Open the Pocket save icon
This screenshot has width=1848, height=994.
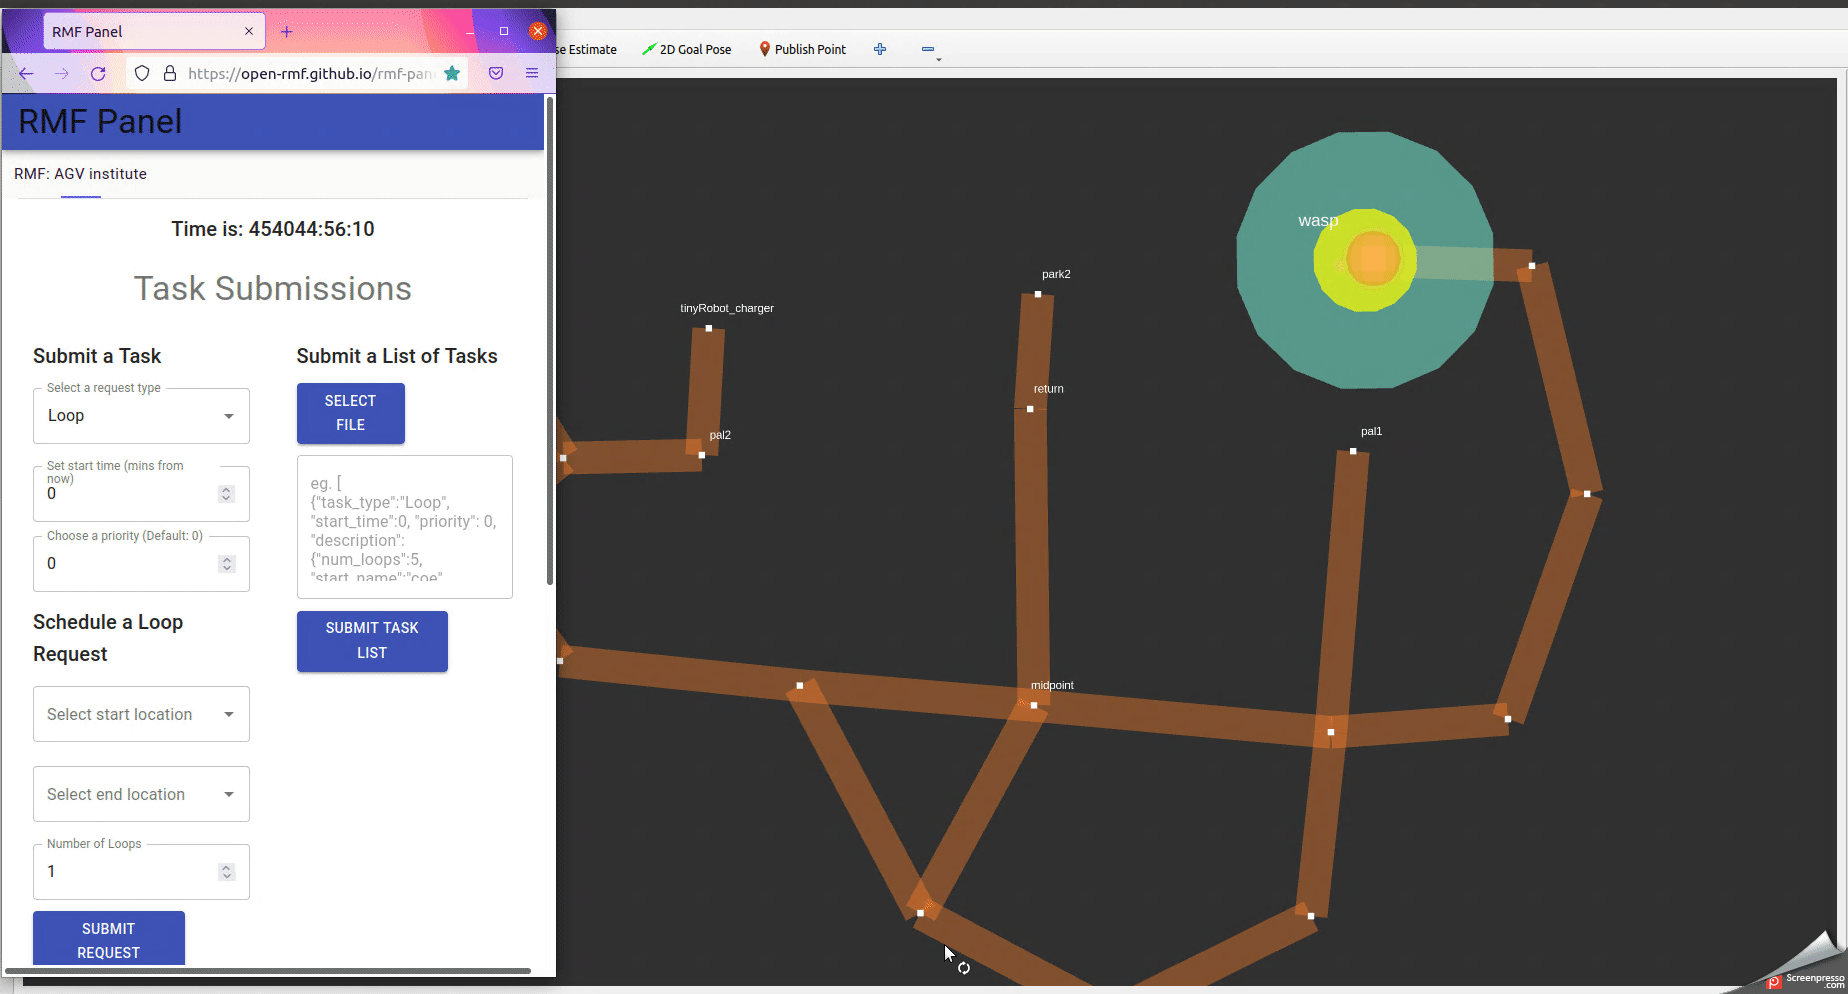[x=496, y=73]
